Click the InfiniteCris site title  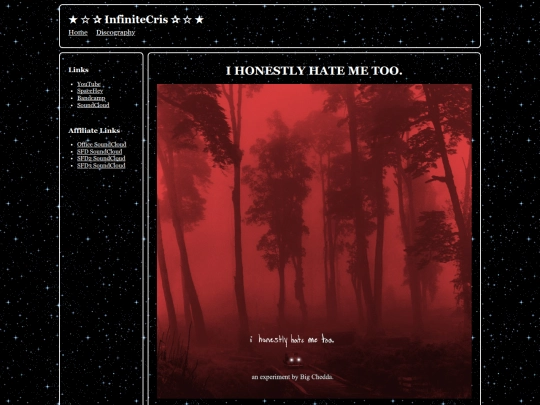click(136, 19)
